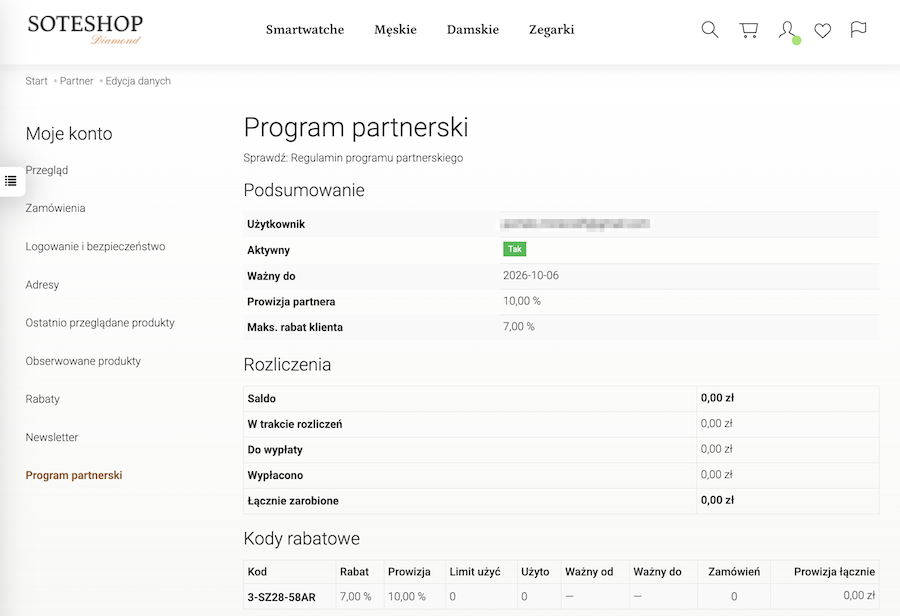Click the Ważny do column header
The image size is (900, 616).
tap(657, 572)
